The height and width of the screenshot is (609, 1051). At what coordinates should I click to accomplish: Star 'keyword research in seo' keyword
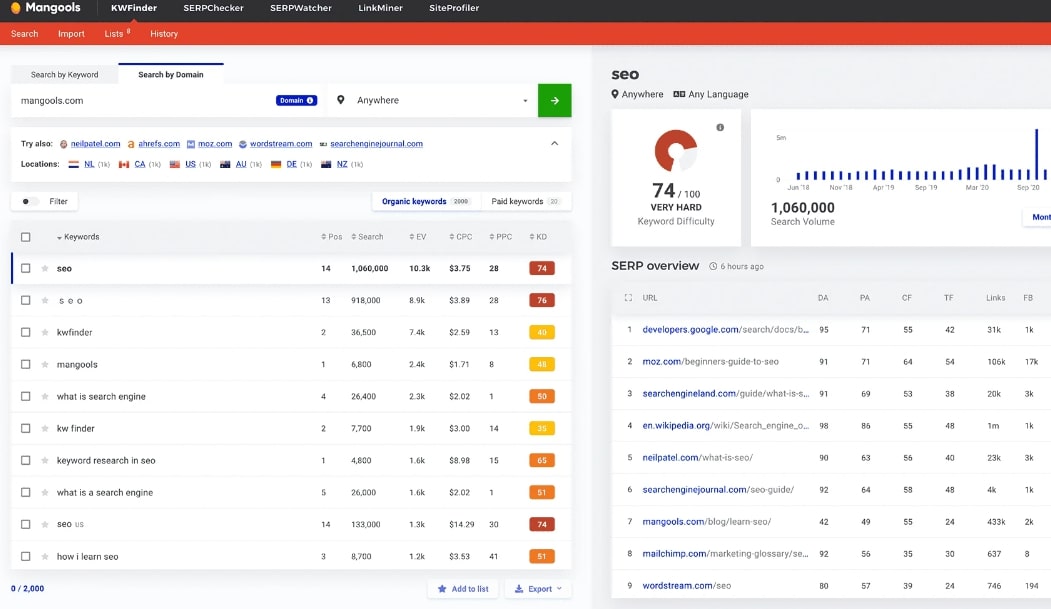click(x=45, y=460)
